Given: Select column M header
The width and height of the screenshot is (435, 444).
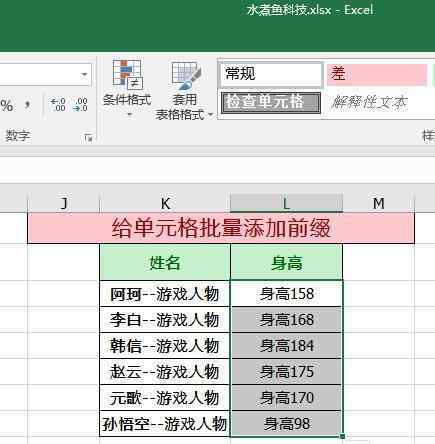Looking at the screenshot, I should pyautogui.click(x=378, y=203).
